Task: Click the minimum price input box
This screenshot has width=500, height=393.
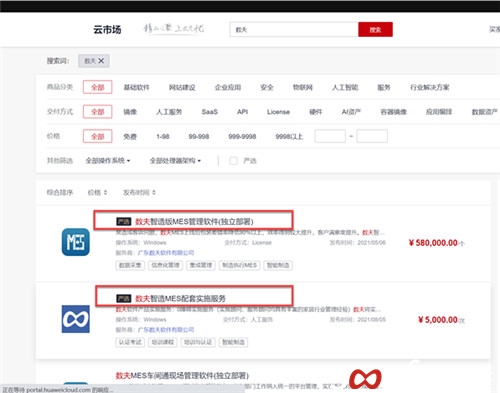Action: point(330,136)
